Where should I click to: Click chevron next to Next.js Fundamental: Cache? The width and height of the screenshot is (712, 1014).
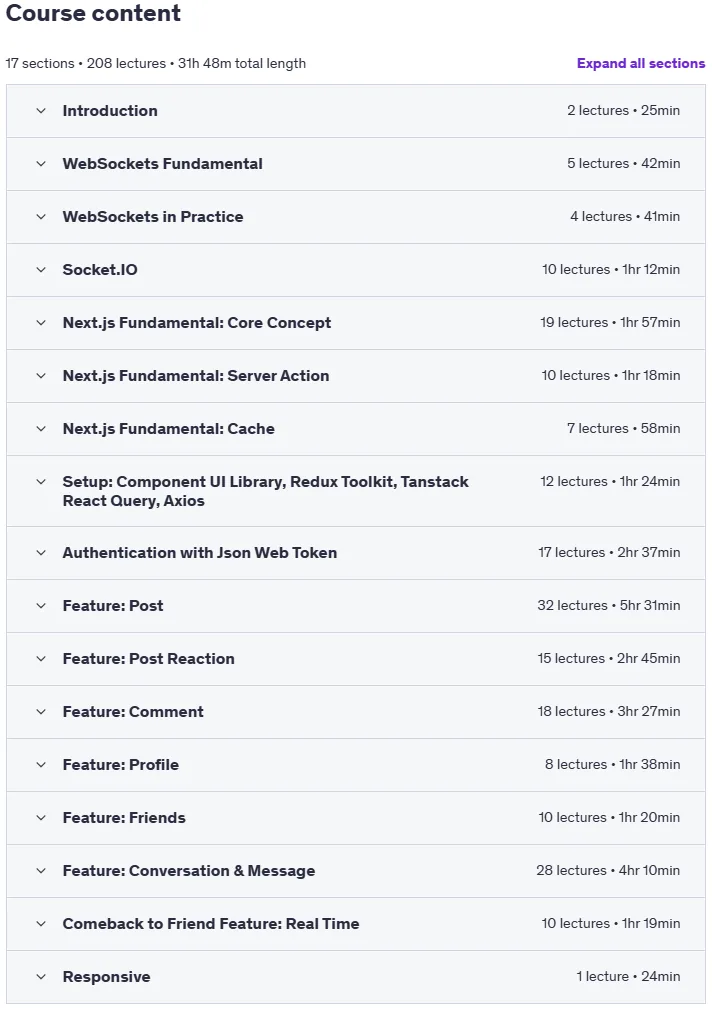pos(41,429)
